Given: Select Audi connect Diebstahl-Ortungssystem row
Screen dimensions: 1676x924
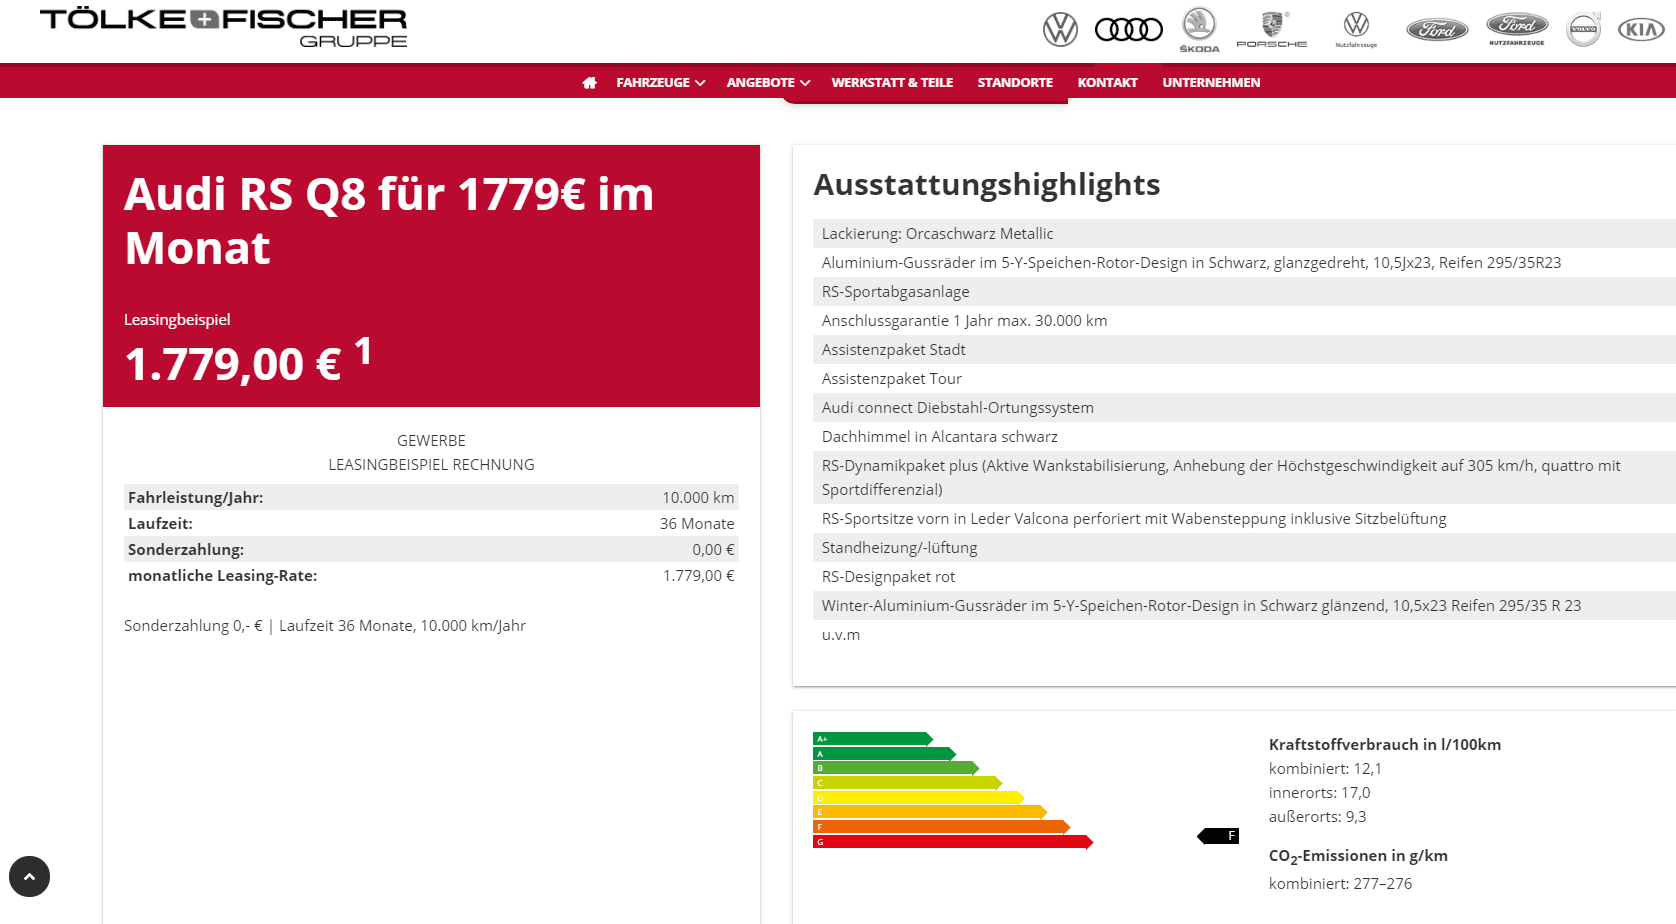Looking at the screenshot, I should click(x=1244, y=408).
